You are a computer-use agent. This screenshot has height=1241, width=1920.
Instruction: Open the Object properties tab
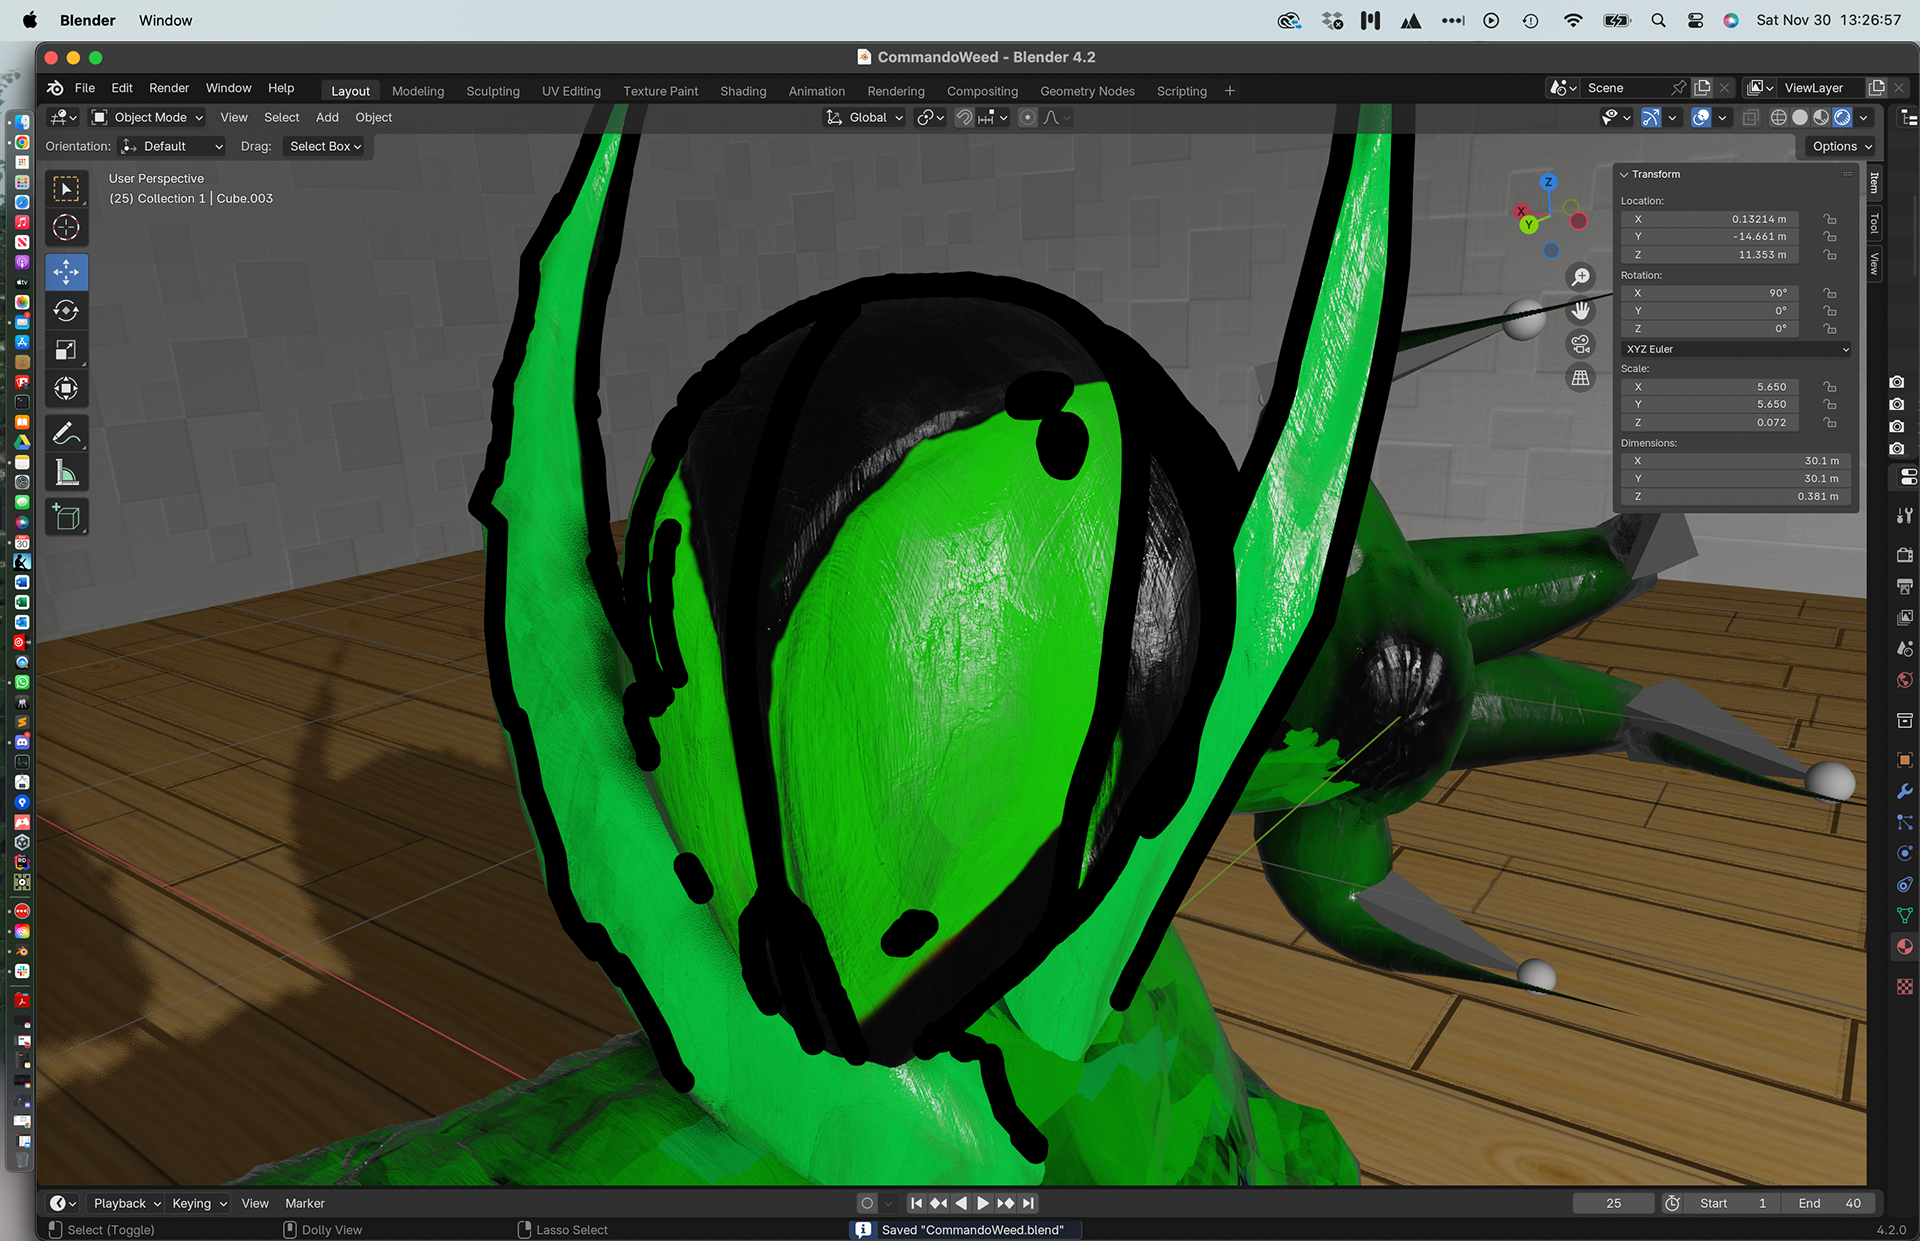1904,760
